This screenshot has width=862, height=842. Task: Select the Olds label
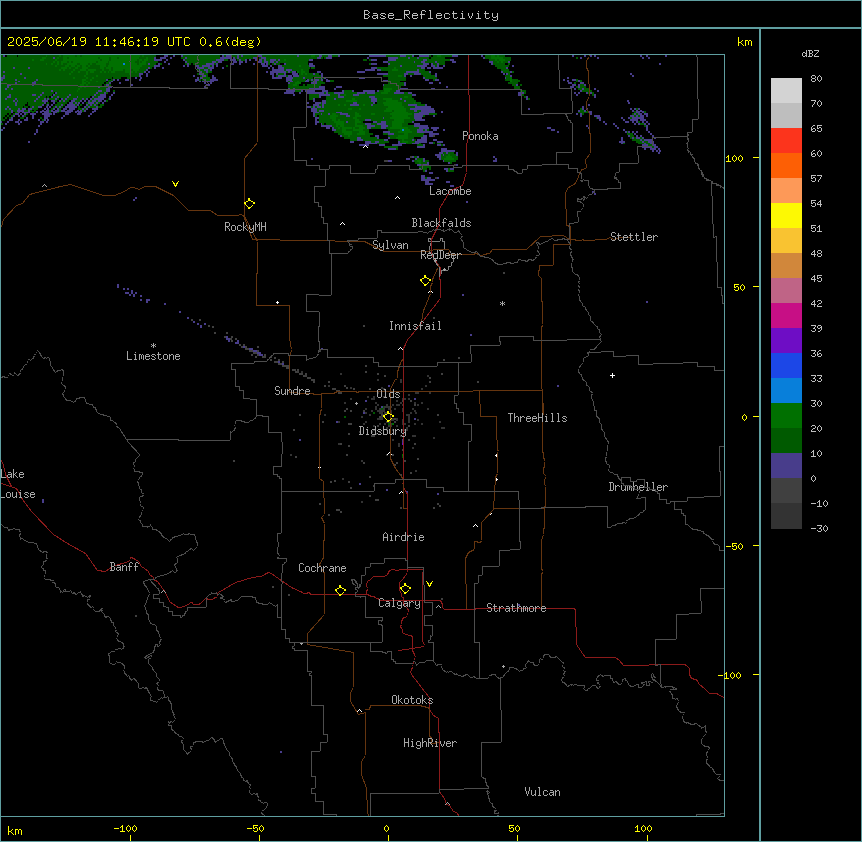coord(388,394)
